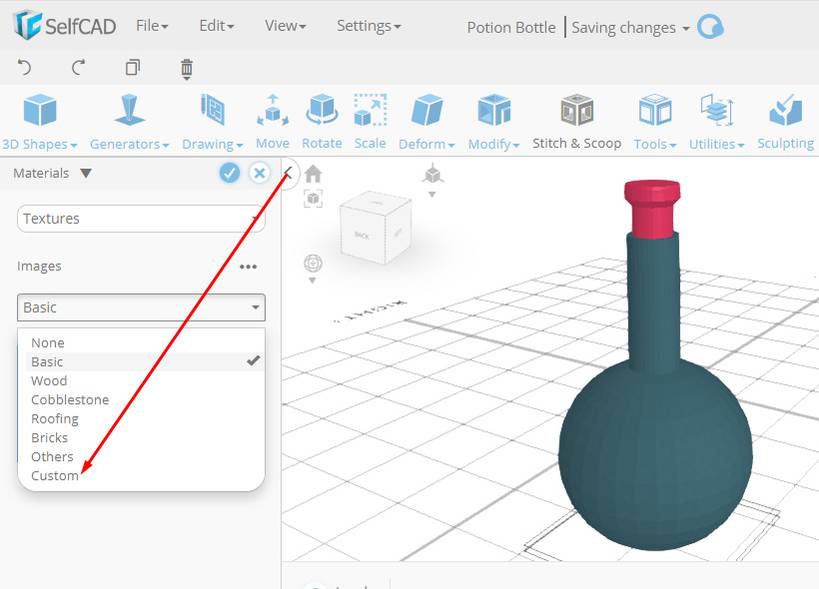Open the Drawing tool
The image size is (819, 589).
[x=213, y=122]
